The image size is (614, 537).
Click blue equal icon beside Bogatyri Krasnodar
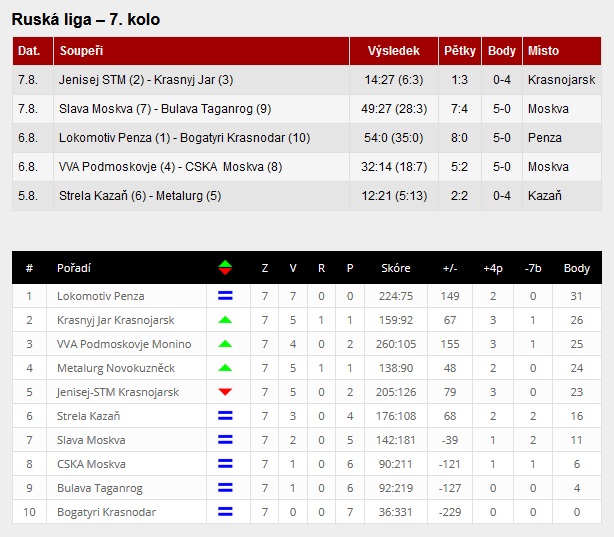225,512
